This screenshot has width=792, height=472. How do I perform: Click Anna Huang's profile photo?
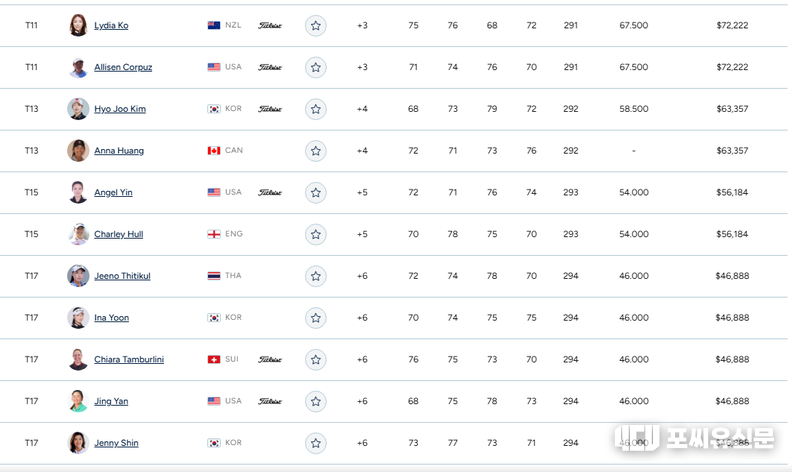(78, 151)
